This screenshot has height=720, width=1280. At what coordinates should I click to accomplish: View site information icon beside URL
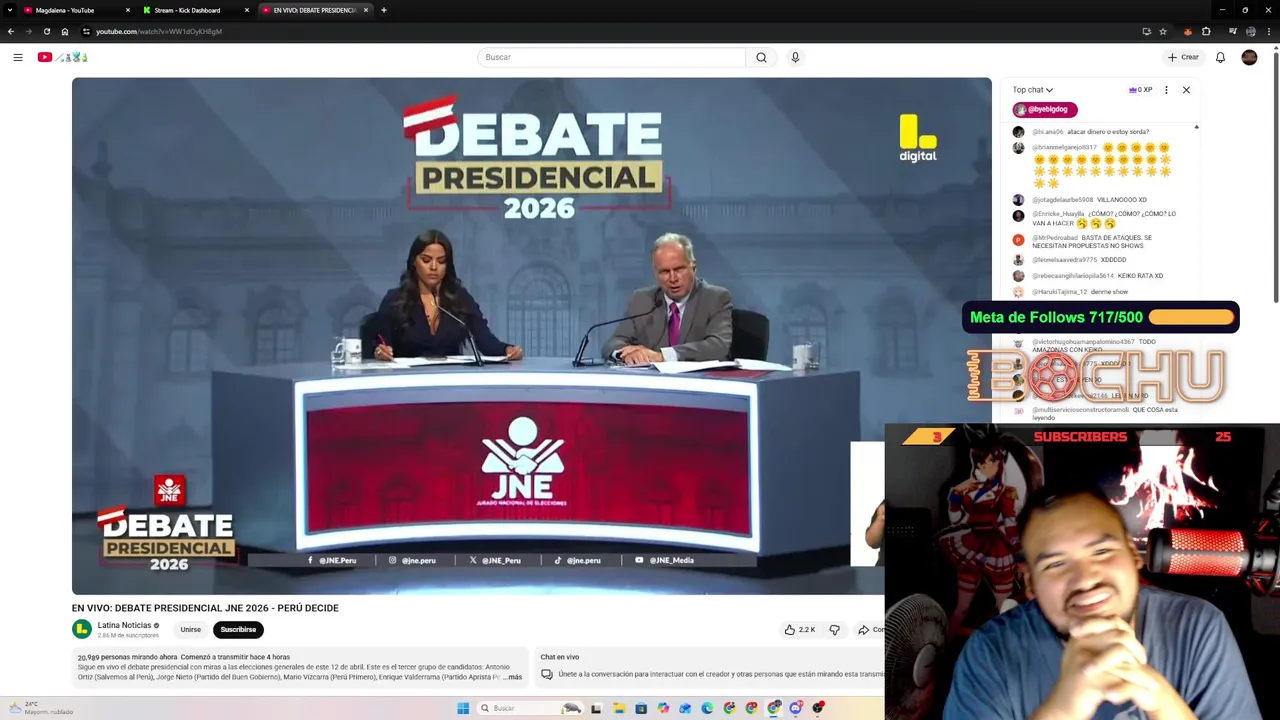pyautogui.click(x=86, y=31)
